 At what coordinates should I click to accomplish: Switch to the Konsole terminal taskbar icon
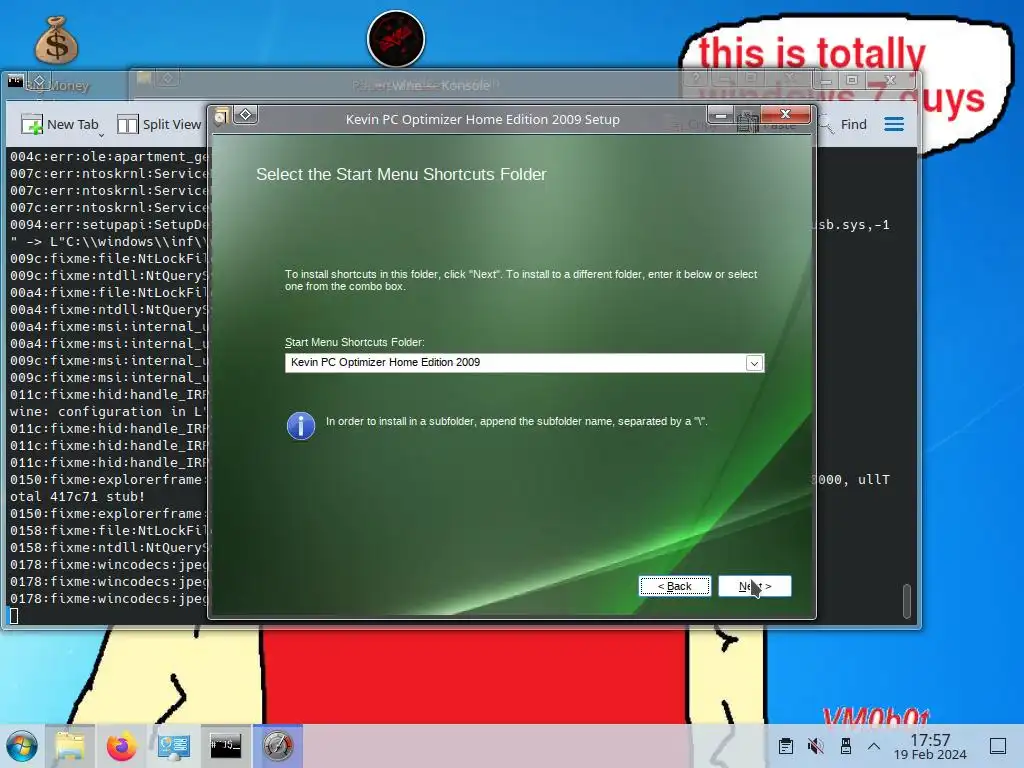pyautogui.click(x=225, y=746)
